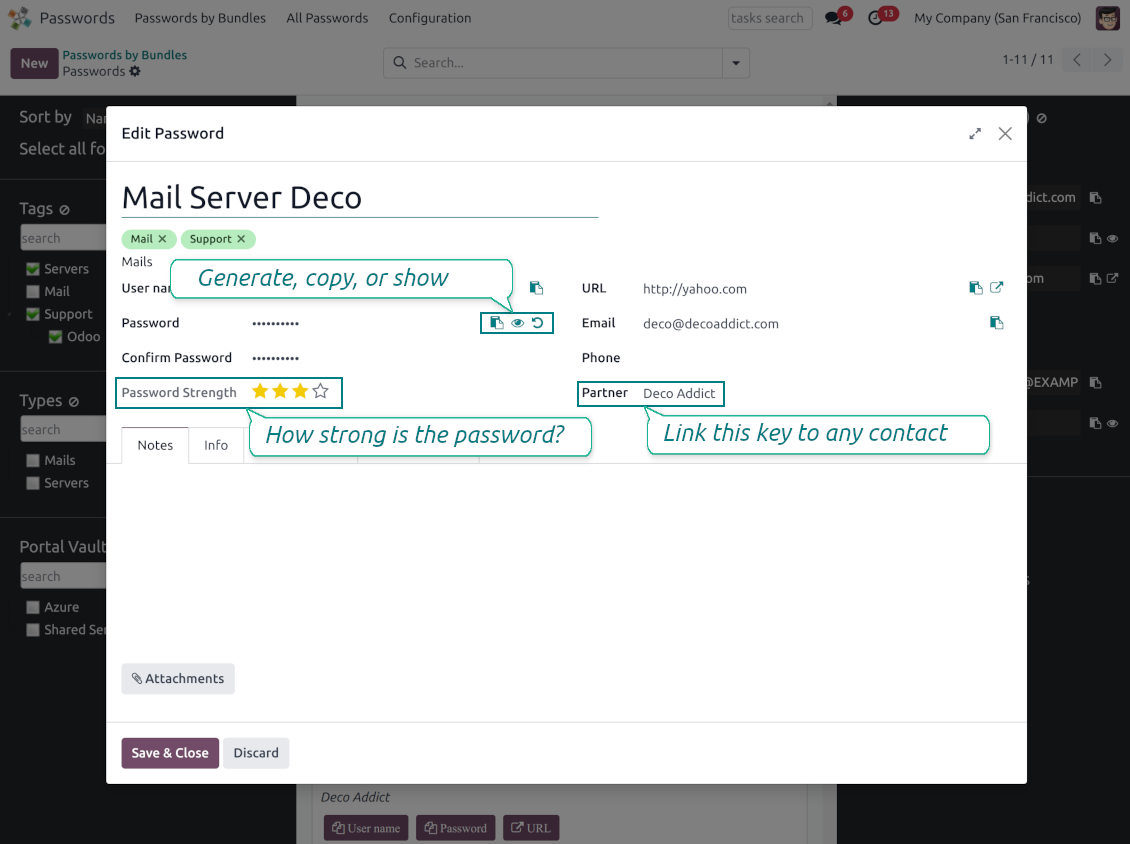The width and height of the screenshot is (1130, 844).
Task: Copy the URL field value
Action: (976, 288)
